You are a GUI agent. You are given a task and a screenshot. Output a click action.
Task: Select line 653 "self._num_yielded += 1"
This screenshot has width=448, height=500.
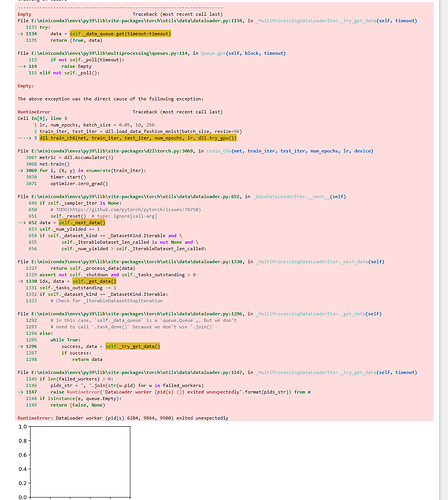(x=69, y=229)
